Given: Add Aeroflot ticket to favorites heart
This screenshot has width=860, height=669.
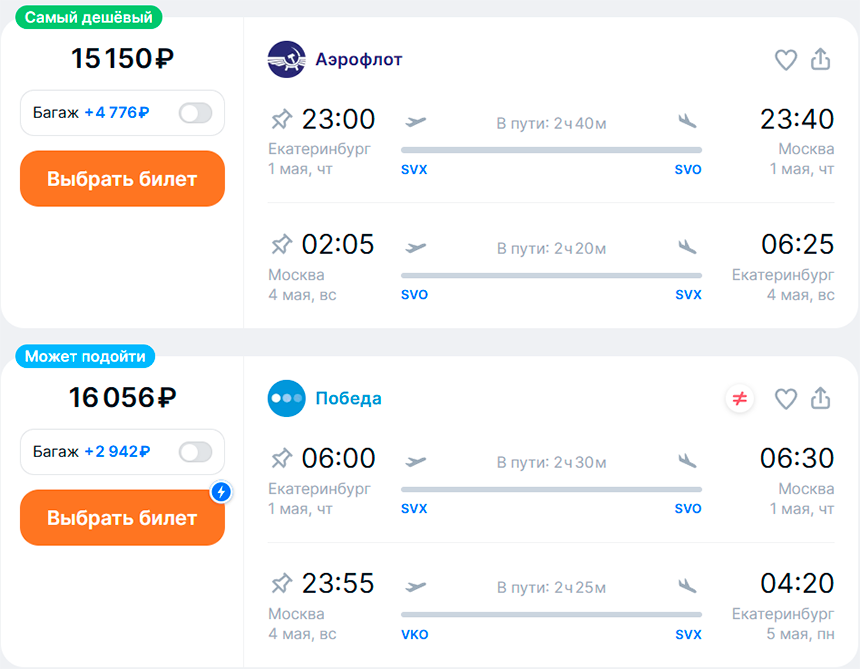Looking at the screenshot, I should (x=785, y=60).
